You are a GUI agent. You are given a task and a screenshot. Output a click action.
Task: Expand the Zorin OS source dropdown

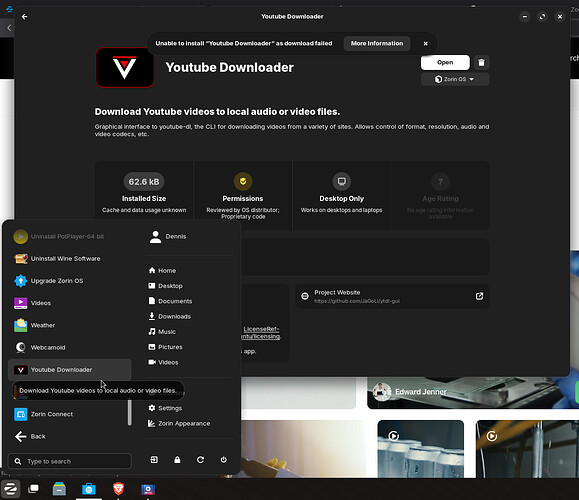[455, 79]
